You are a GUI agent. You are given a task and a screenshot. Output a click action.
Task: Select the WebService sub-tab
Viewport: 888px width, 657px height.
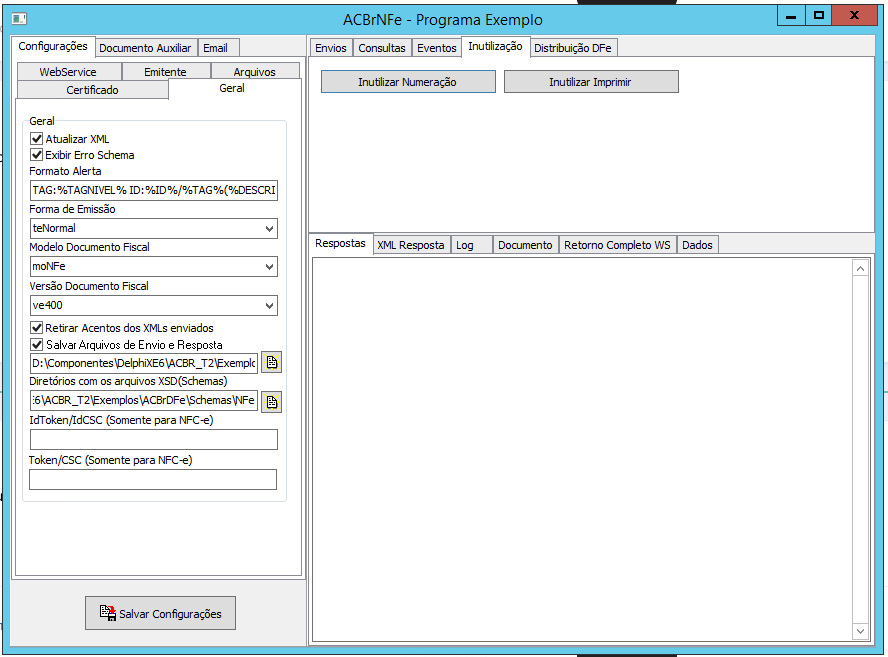click(69, 72)
